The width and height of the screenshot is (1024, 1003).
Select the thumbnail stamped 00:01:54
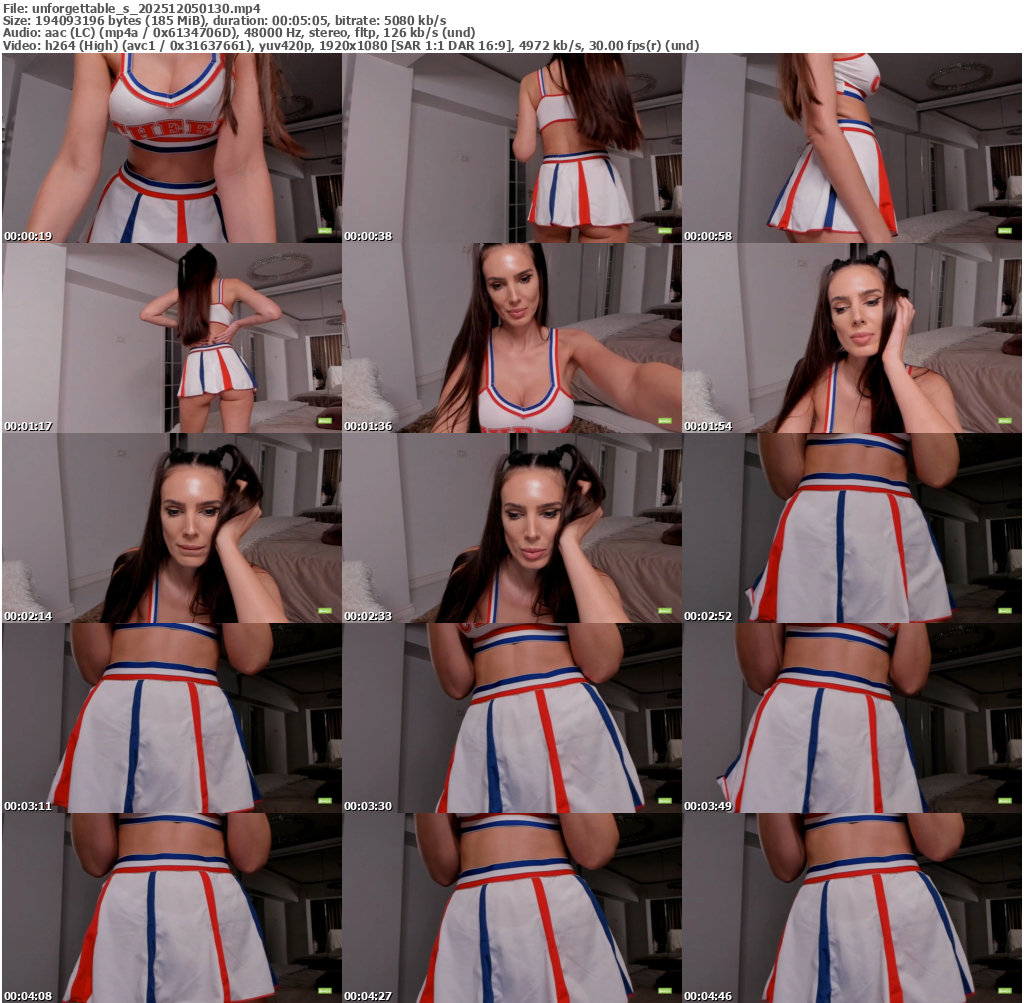click(852, 338)
